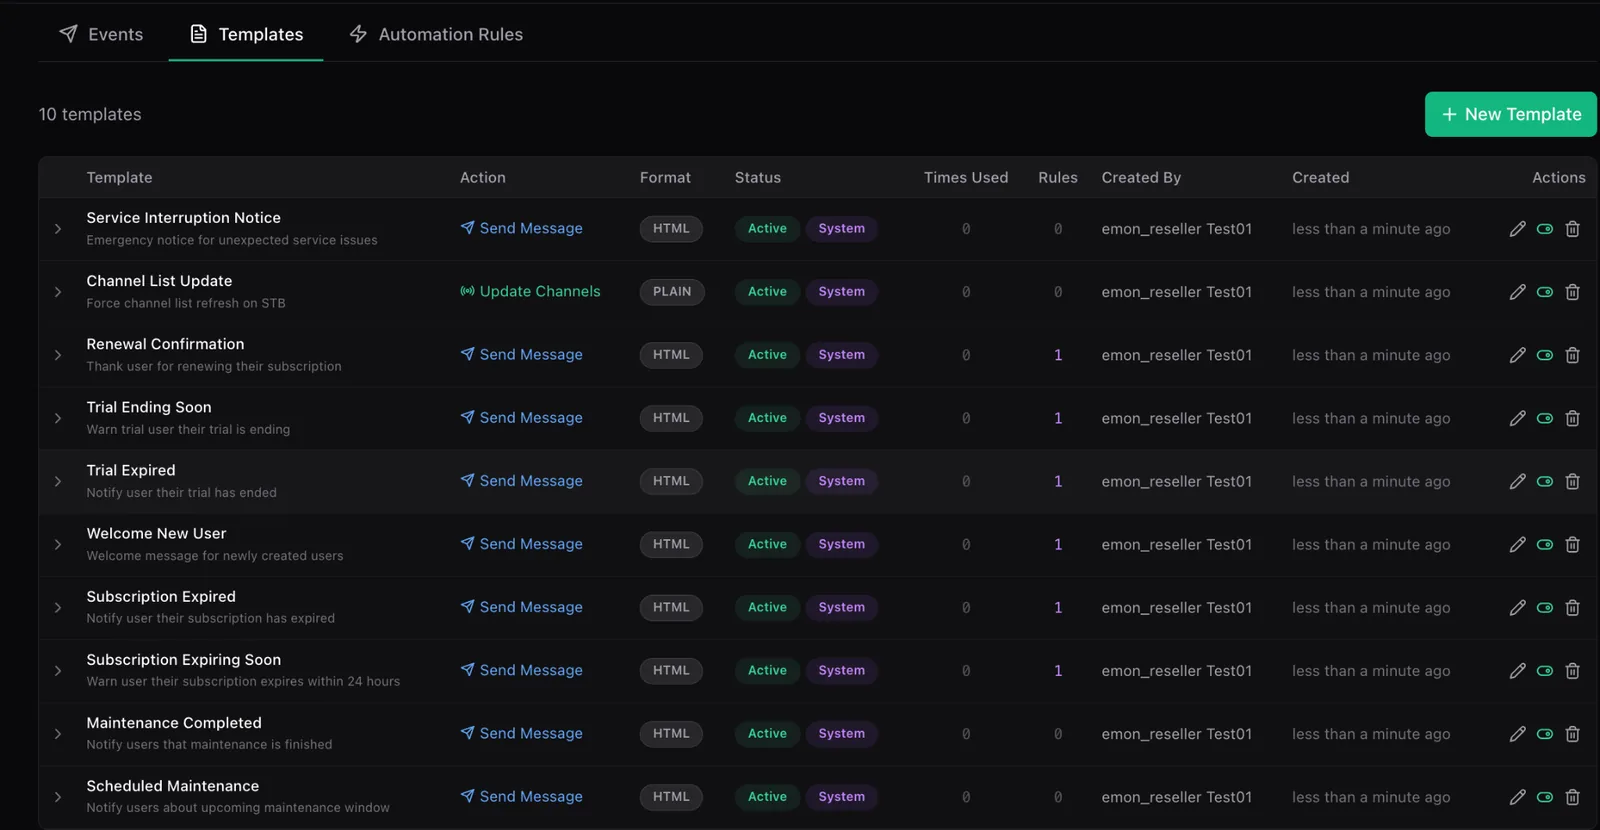Edit the Maintenance Completed template
The height and width of the screenshot is (830, 1600).
[1517, 734]
